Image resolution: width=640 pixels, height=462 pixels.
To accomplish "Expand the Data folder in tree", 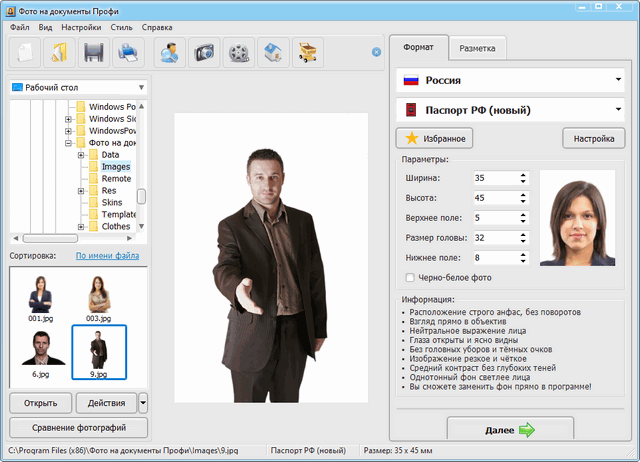I will coord(81,155).
